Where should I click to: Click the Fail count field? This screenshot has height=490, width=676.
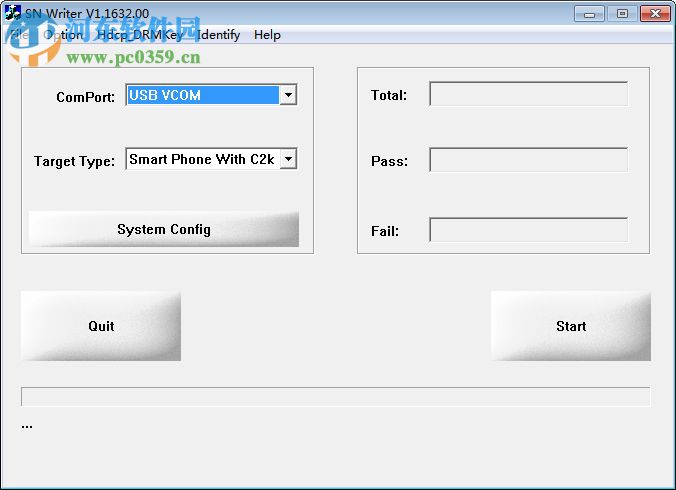529,230
